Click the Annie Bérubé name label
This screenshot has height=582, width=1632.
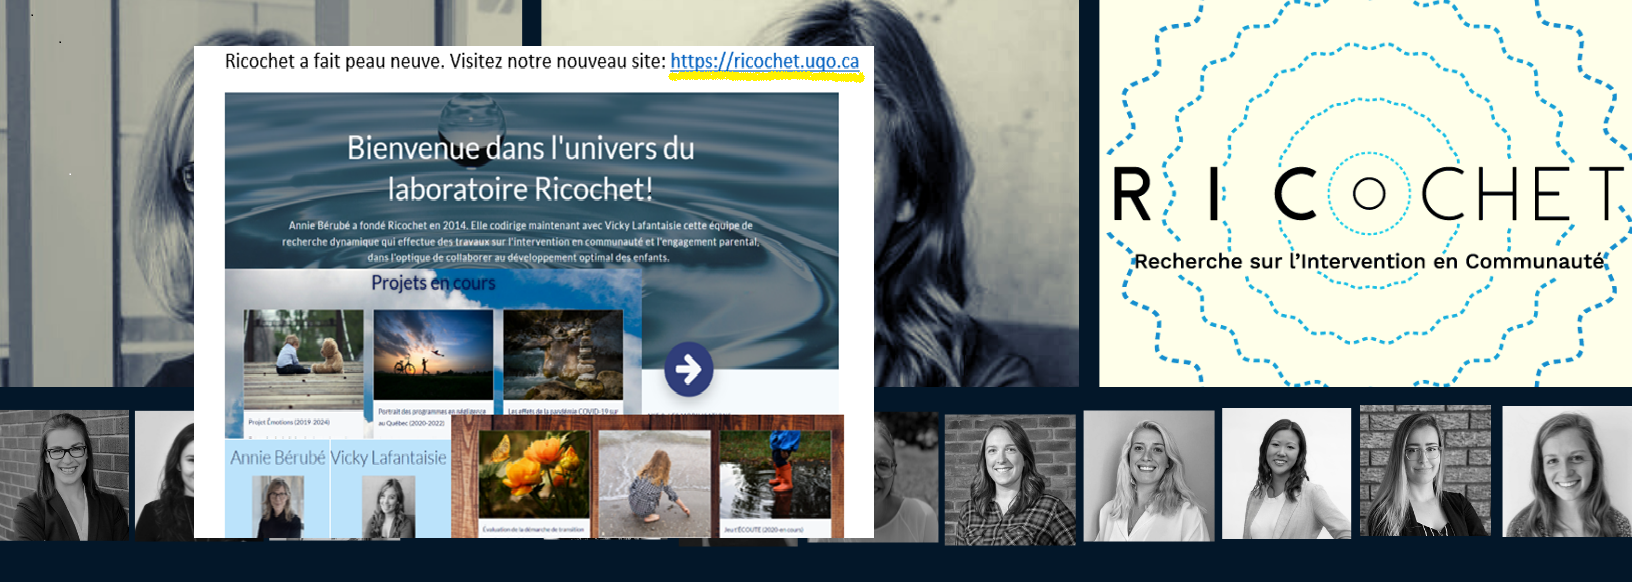tap(278, 458)
